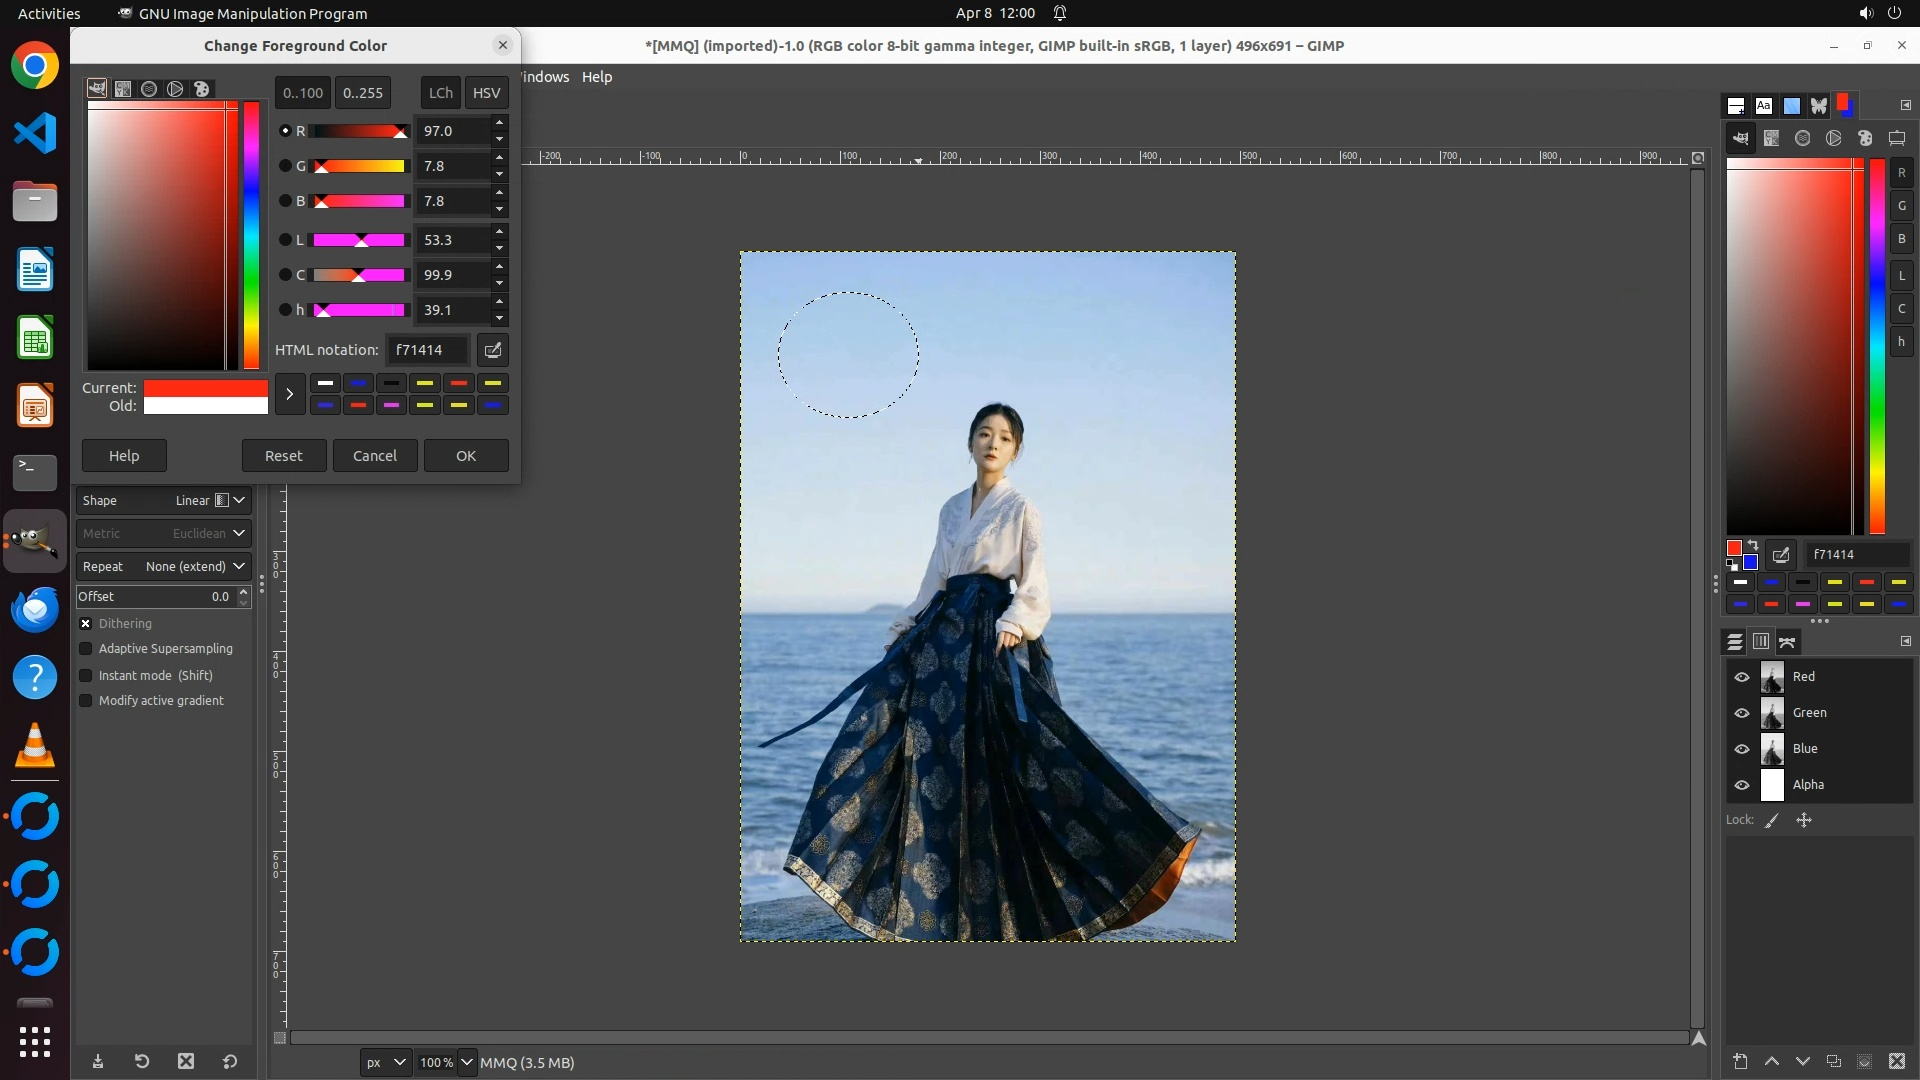Hide the Green channel with eye icon

(1742, 713)
